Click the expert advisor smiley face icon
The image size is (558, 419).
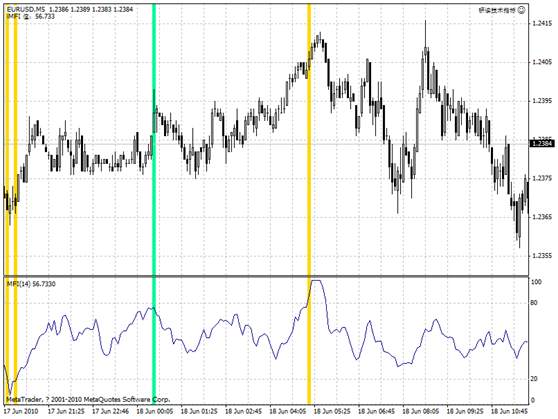tap(521, 10)
